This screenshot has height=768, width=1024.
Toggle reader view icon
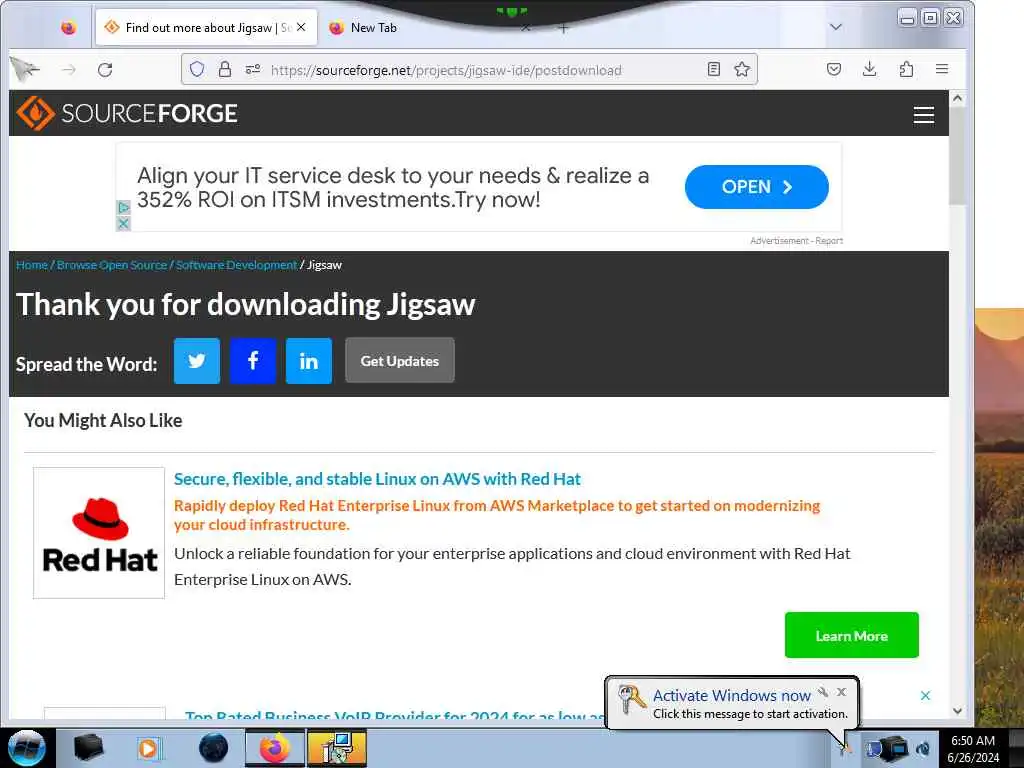coord(714,69)
